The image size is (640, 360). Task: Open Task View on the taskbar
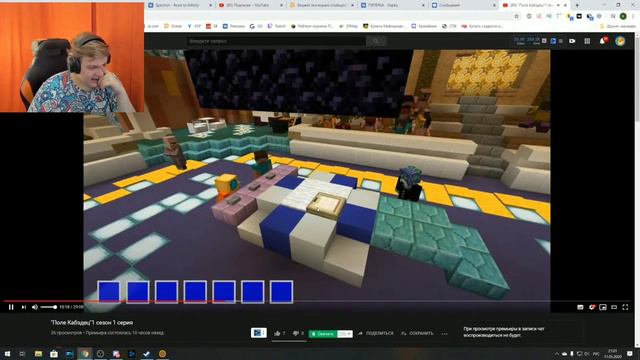[22, 353]
